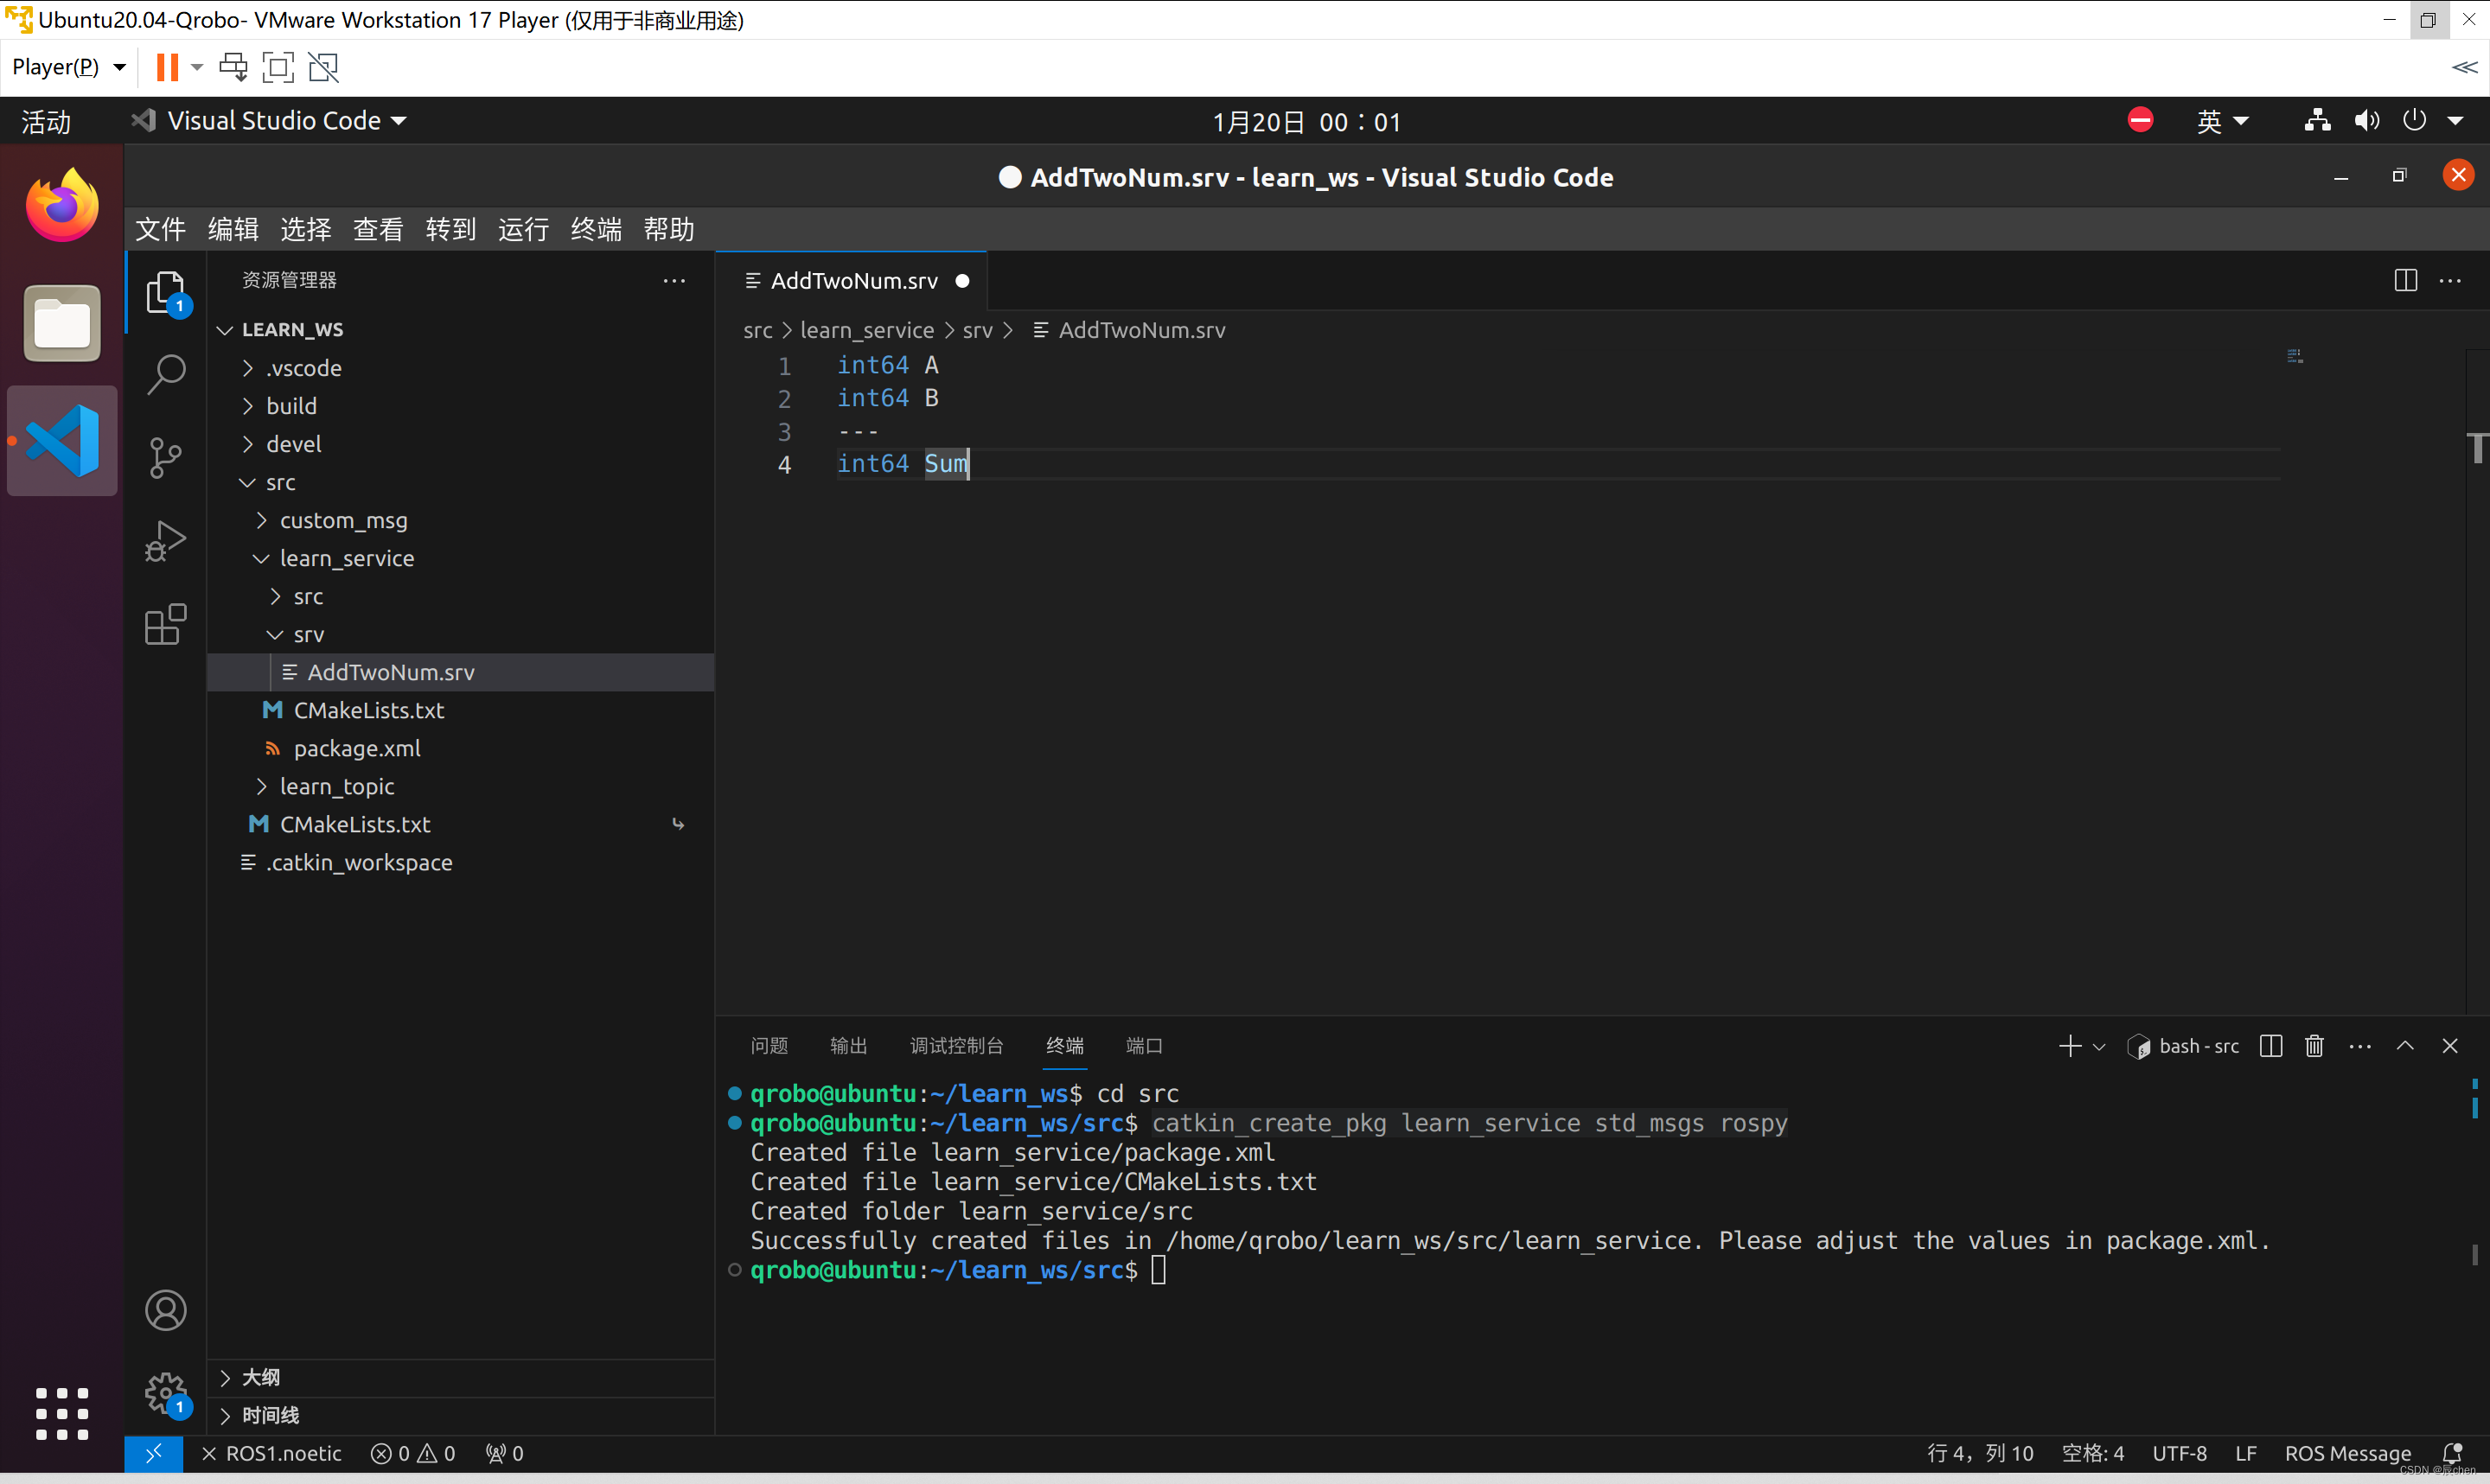Screen dimensions: 2490x1484
Task: Open Explorer views and more actions ellipsis
Action: (x=675, y=281)
